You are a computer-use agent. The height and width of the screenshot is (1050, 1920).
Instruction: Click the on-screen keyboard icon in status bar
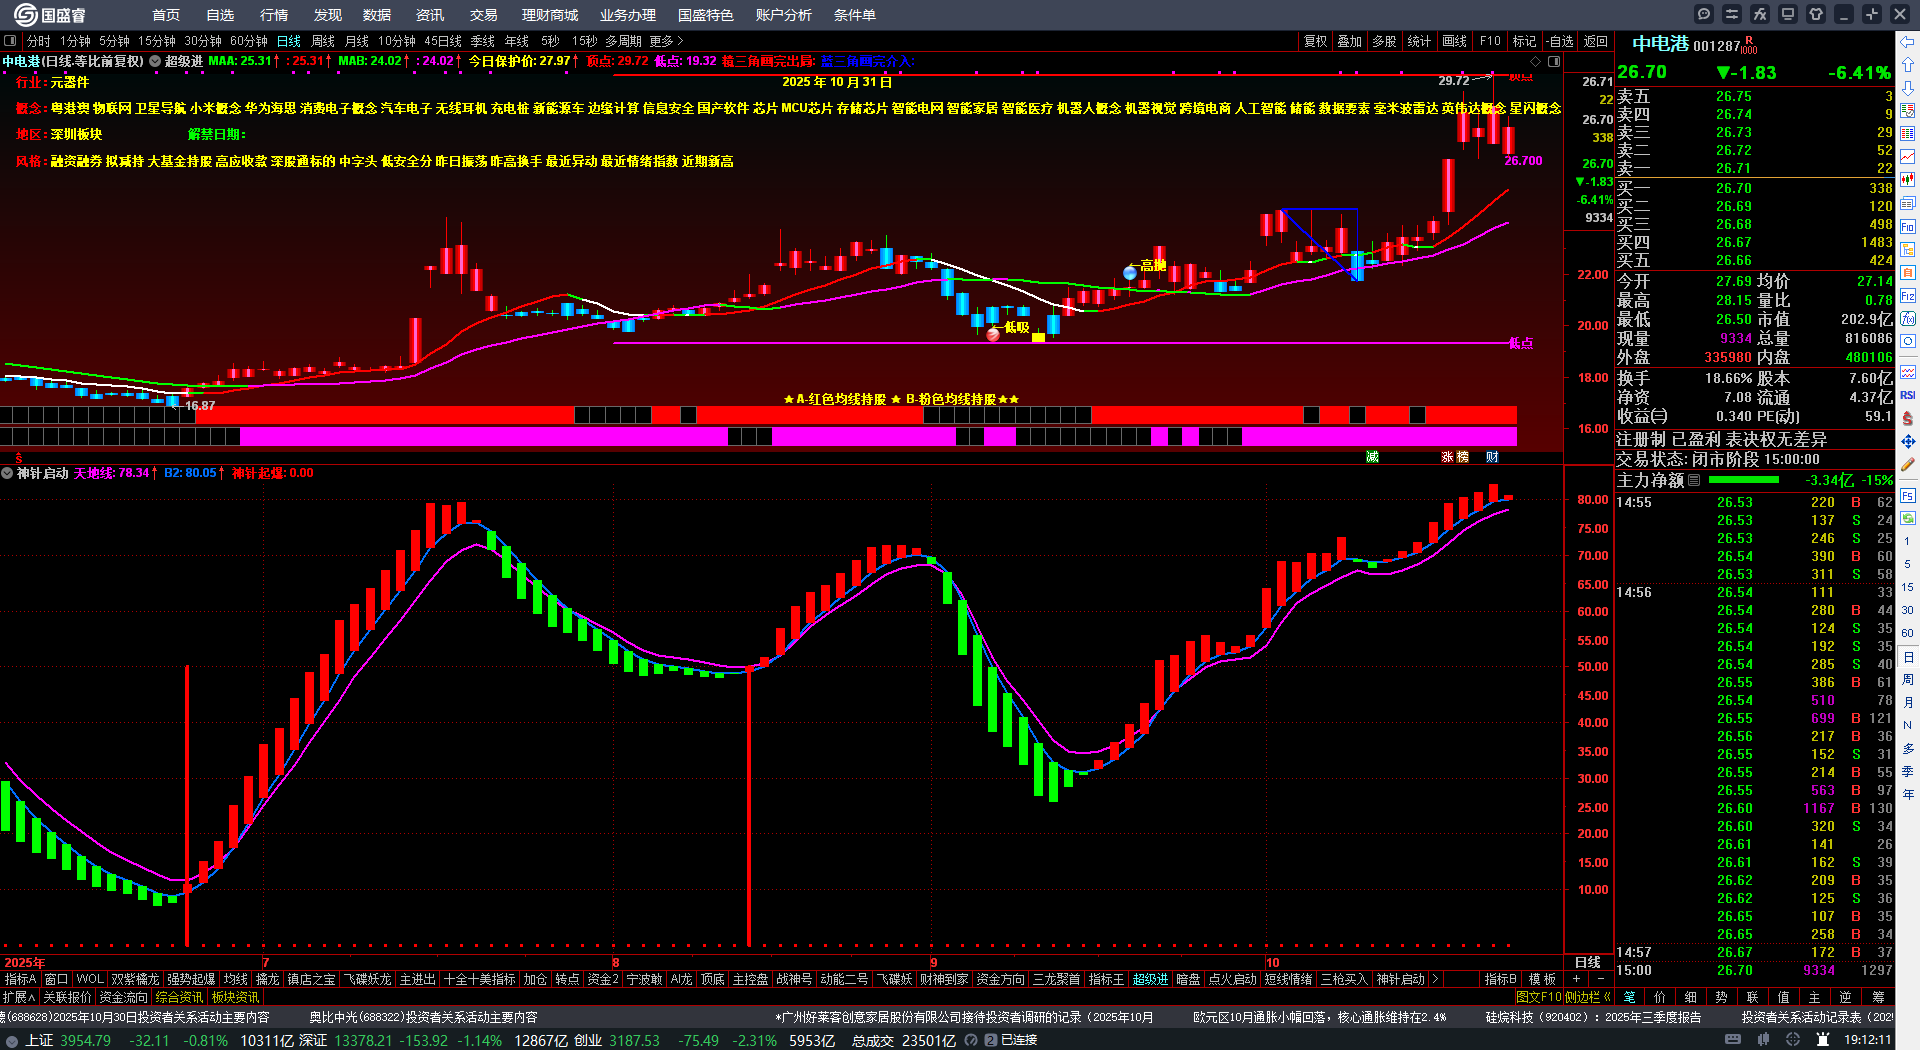point(1733,1040)
